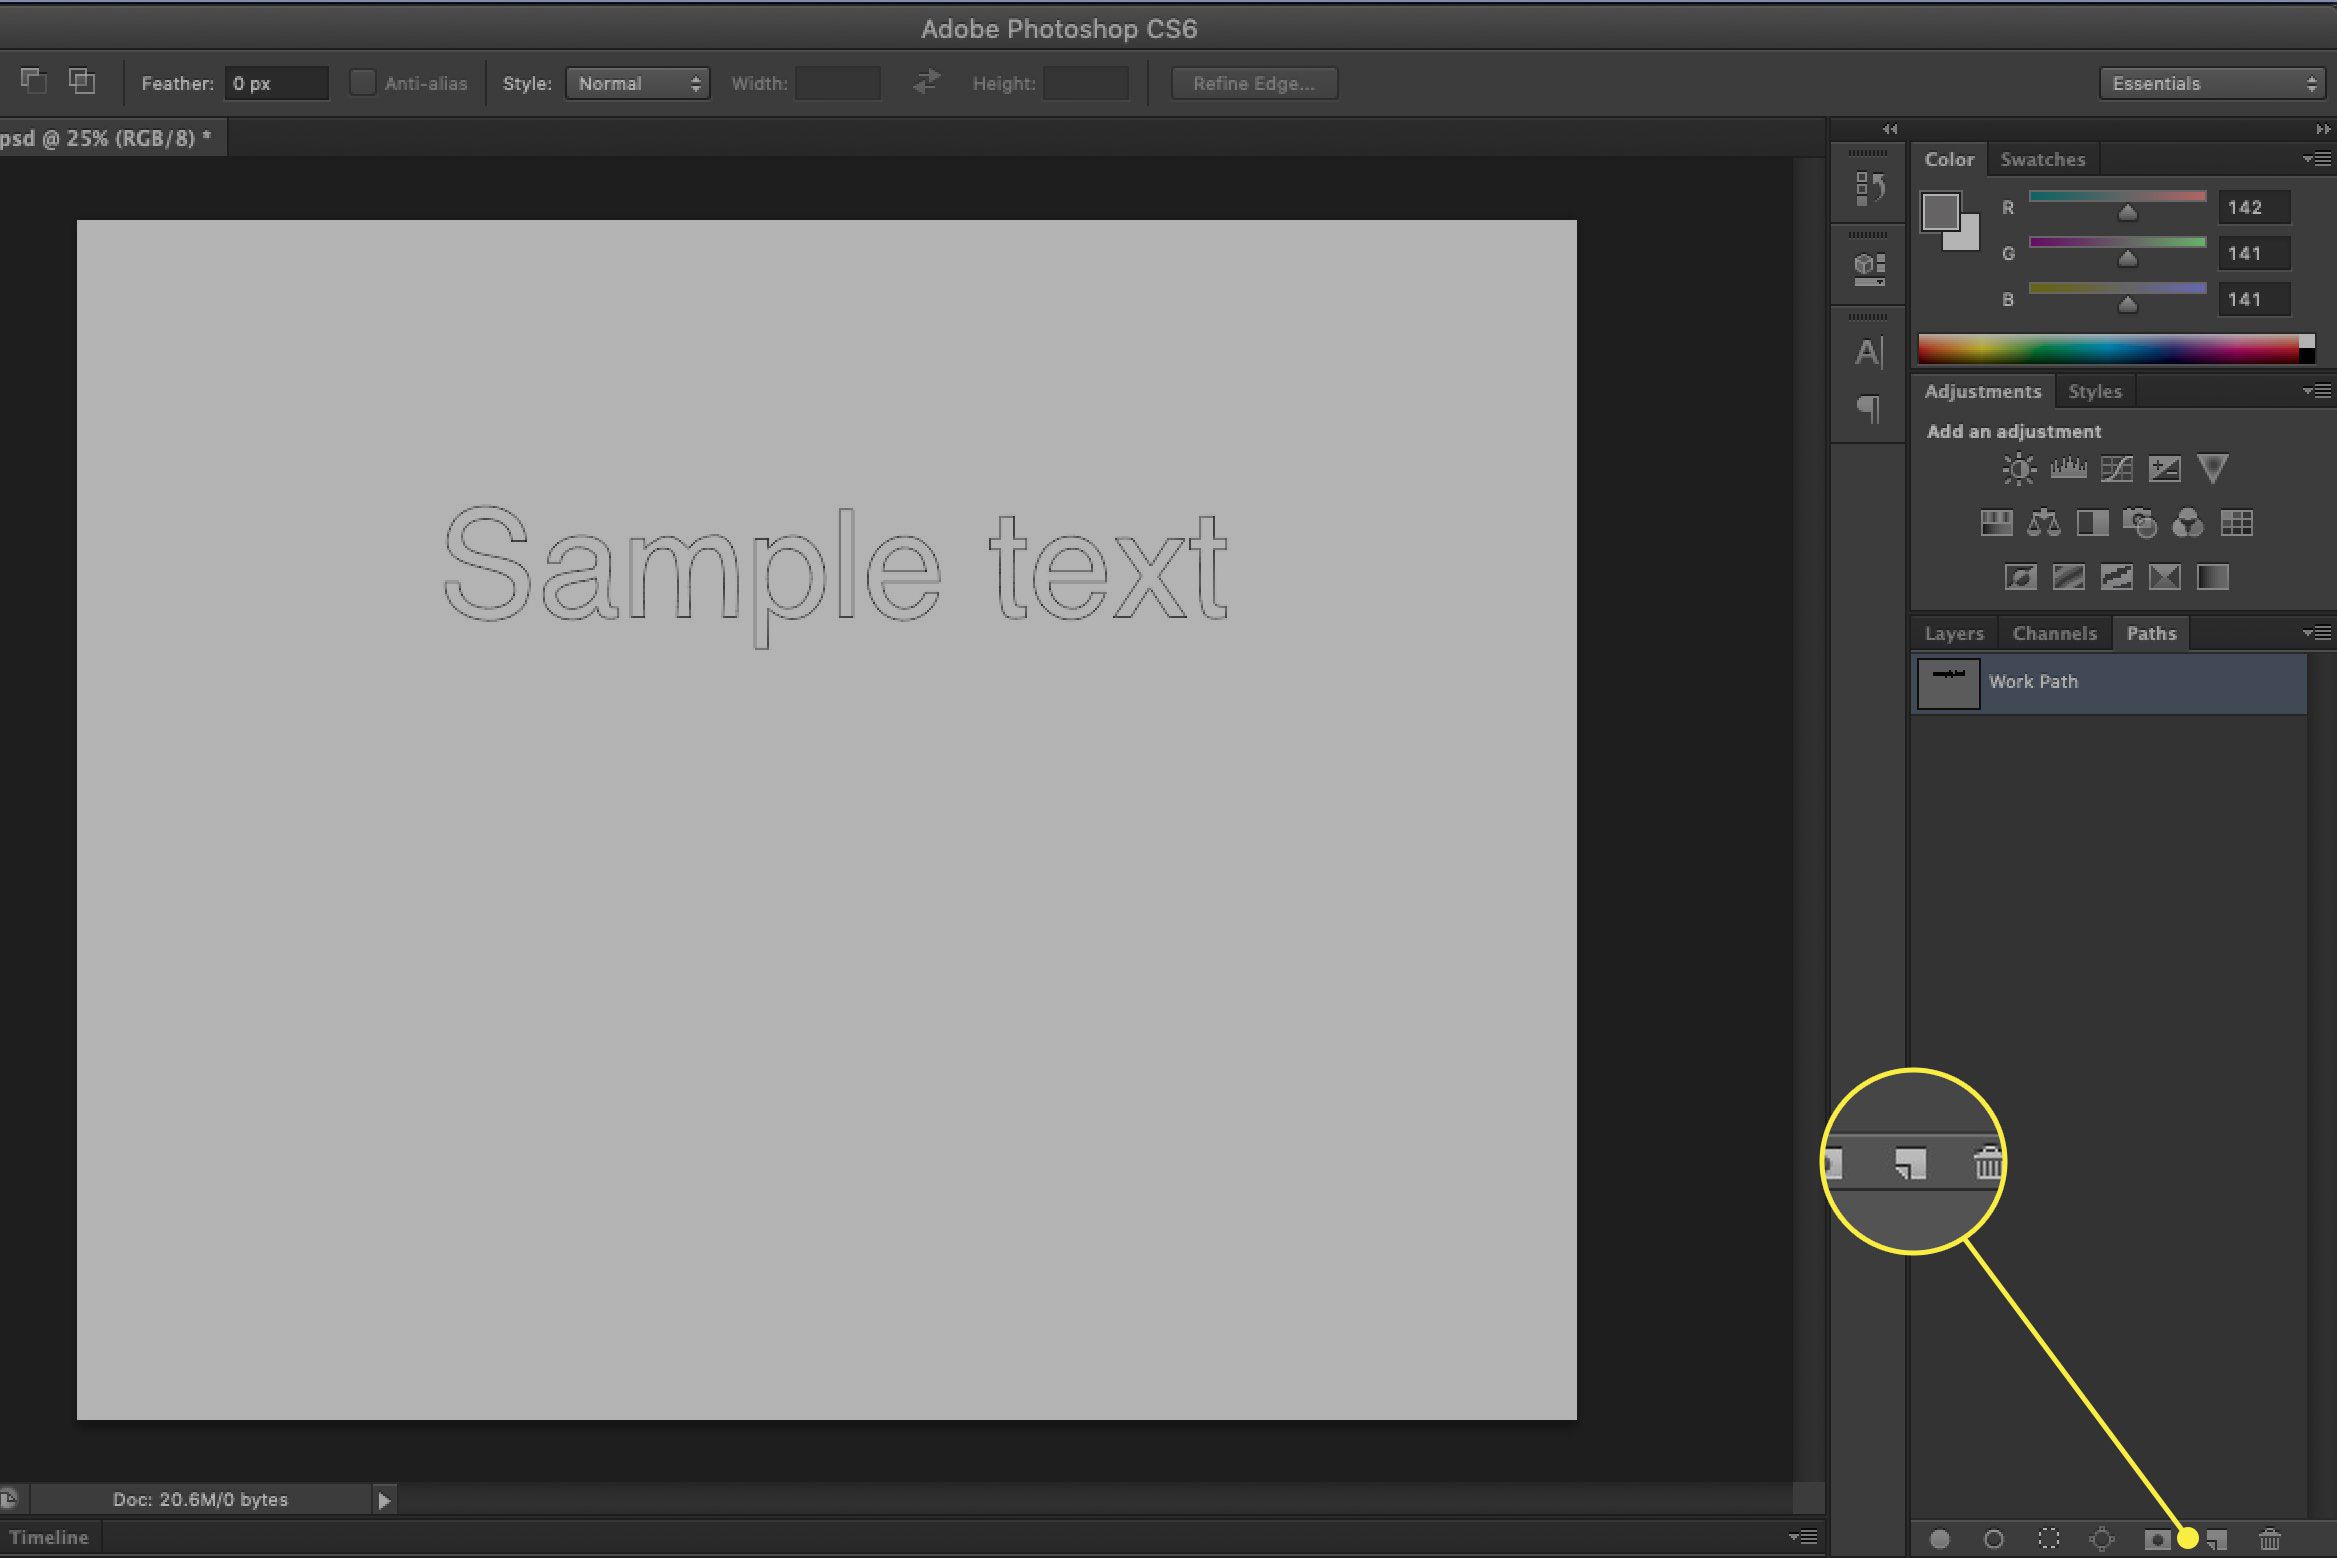
Task: Click the Refine Edge button
Action: [1253, 84]
